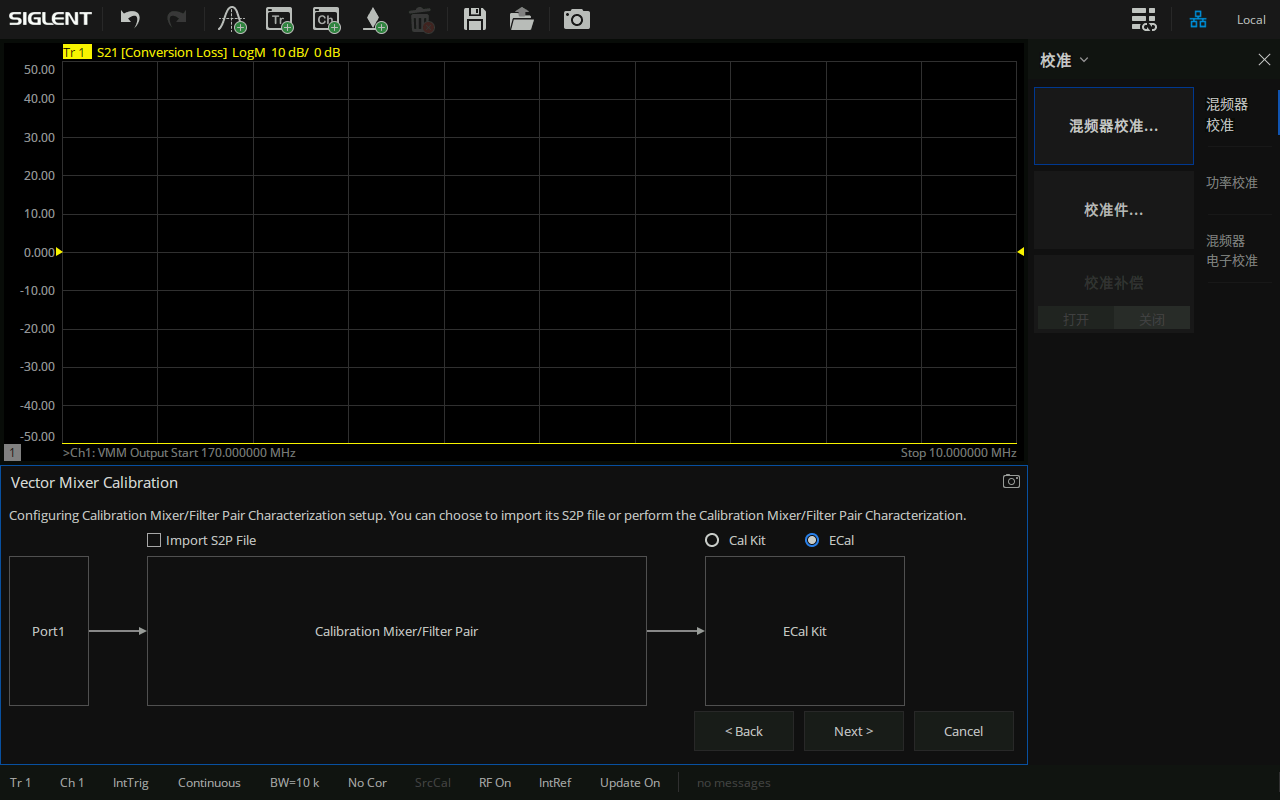Click the Next > button
The image size is (1280, 800).
point(853,731)
